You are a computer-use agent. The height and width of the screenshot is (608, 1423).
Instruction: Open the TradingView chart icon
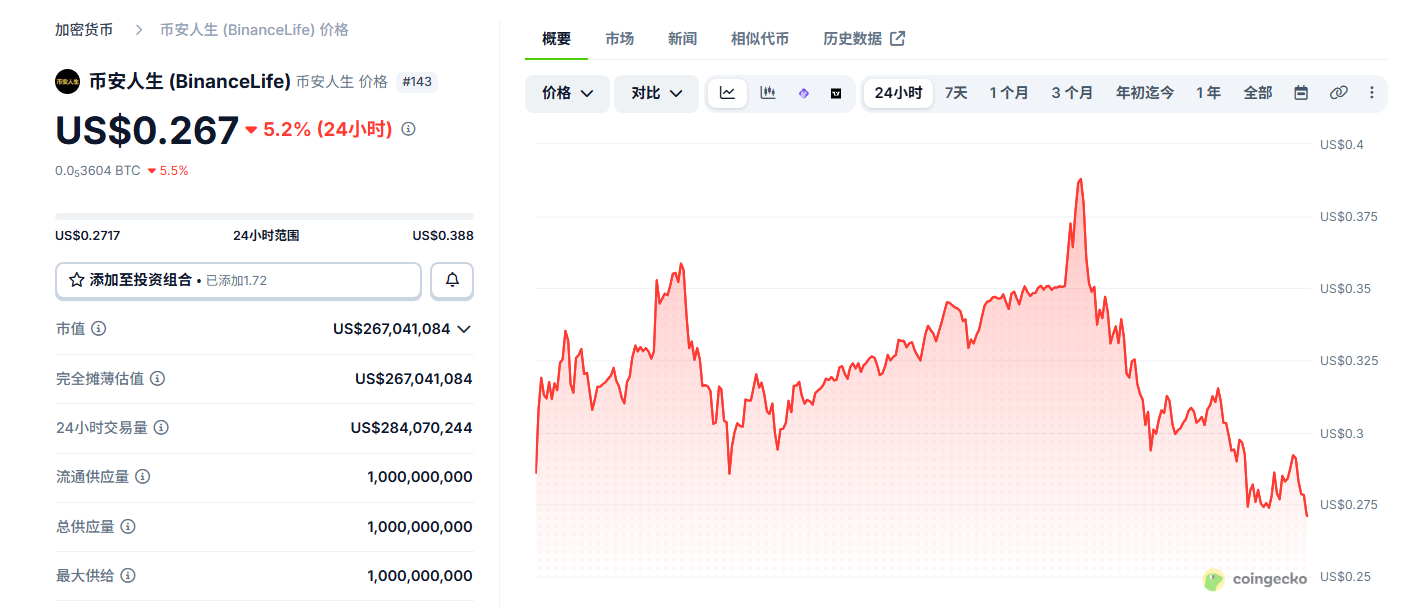pos(836,93)
